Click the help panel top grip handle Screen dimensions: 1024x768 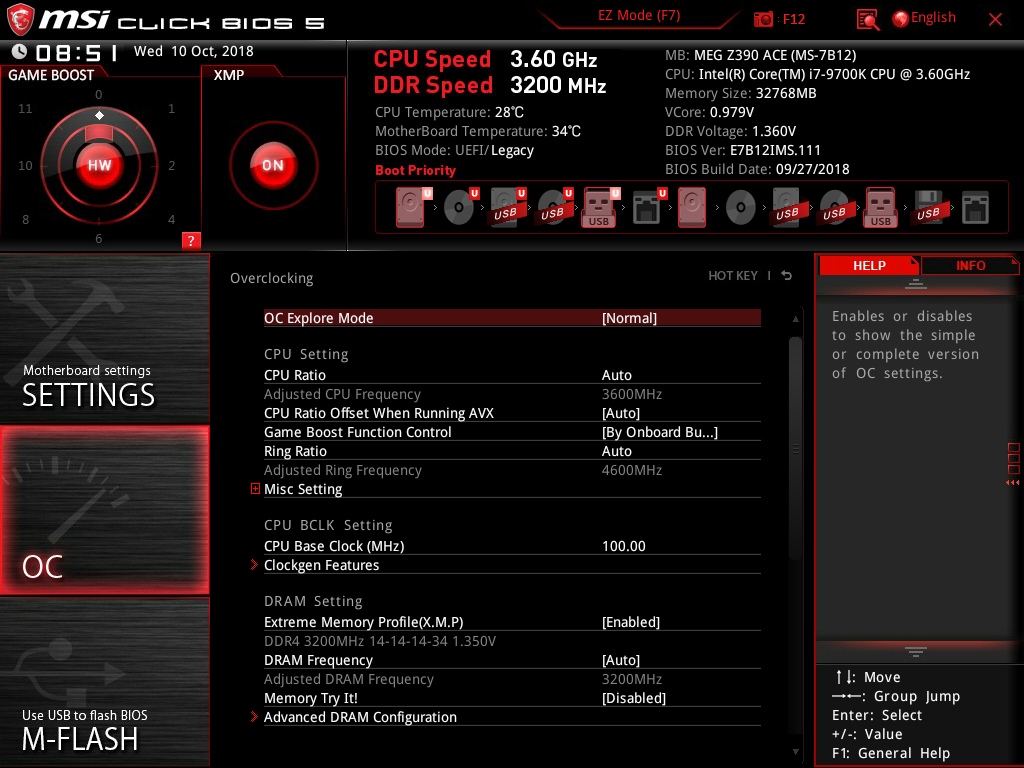916,284
